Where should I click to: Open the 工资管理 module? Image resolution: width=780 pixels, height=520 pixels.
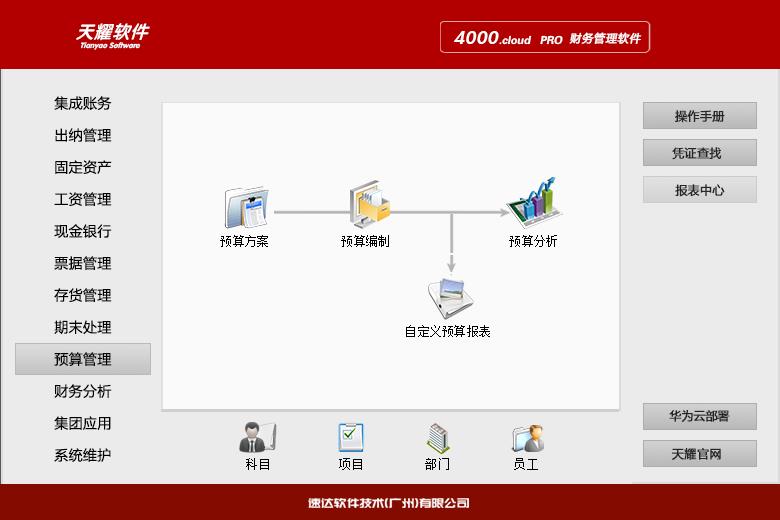tap(83, 199)
